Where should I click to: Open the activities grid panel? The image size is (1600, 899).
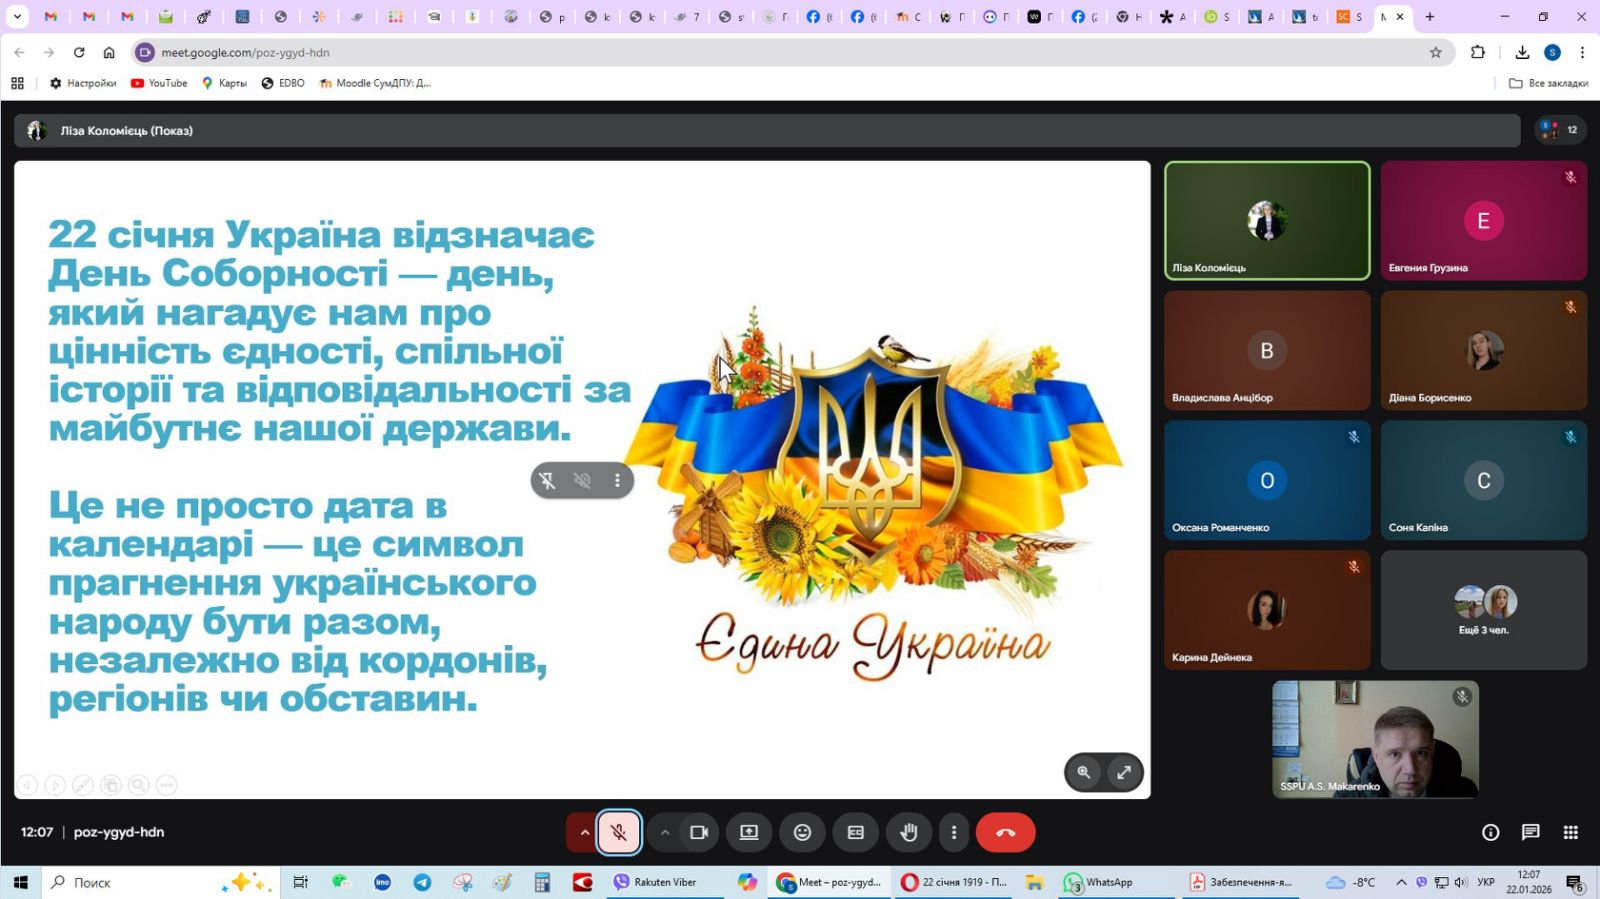click(1570, 832)
